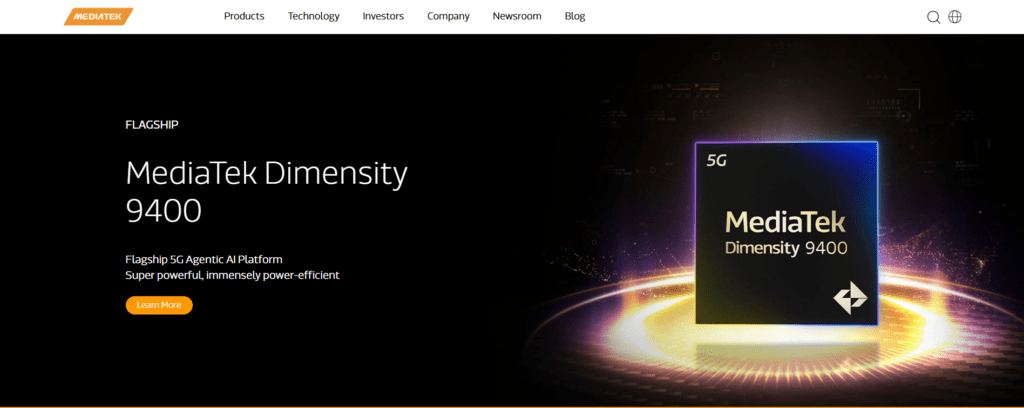The width and height of the screenshot is (1024, 408).
Task: Click the Super powerful, immensely power-efficient text
Action: (232, 275)
